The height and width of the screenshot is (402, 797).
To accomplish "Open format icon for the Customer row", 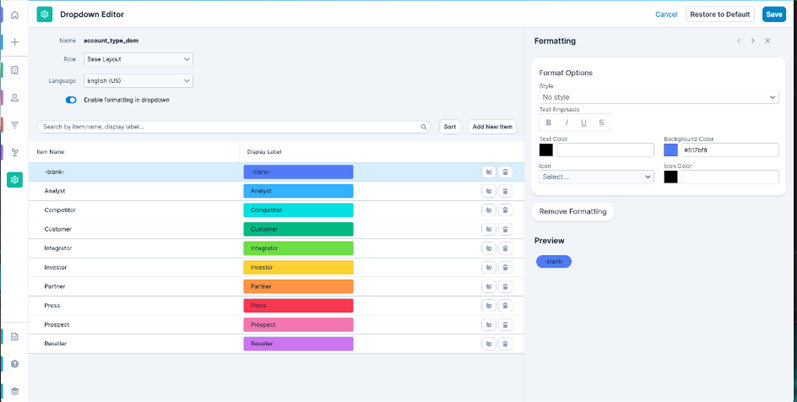I will click(488, 229).
